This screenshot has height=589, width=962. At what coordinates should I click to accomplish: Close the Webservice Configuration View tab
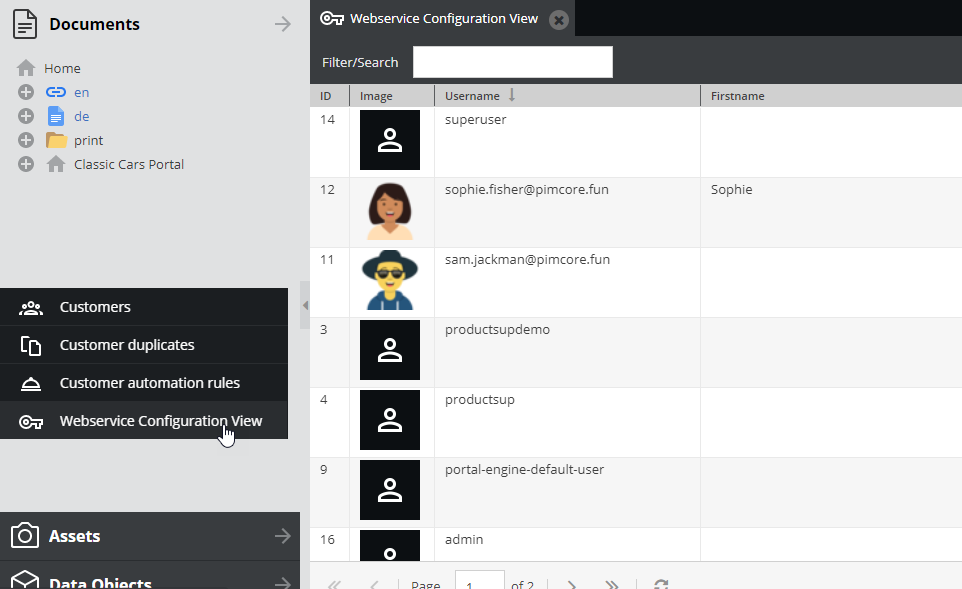coord(559,19)
